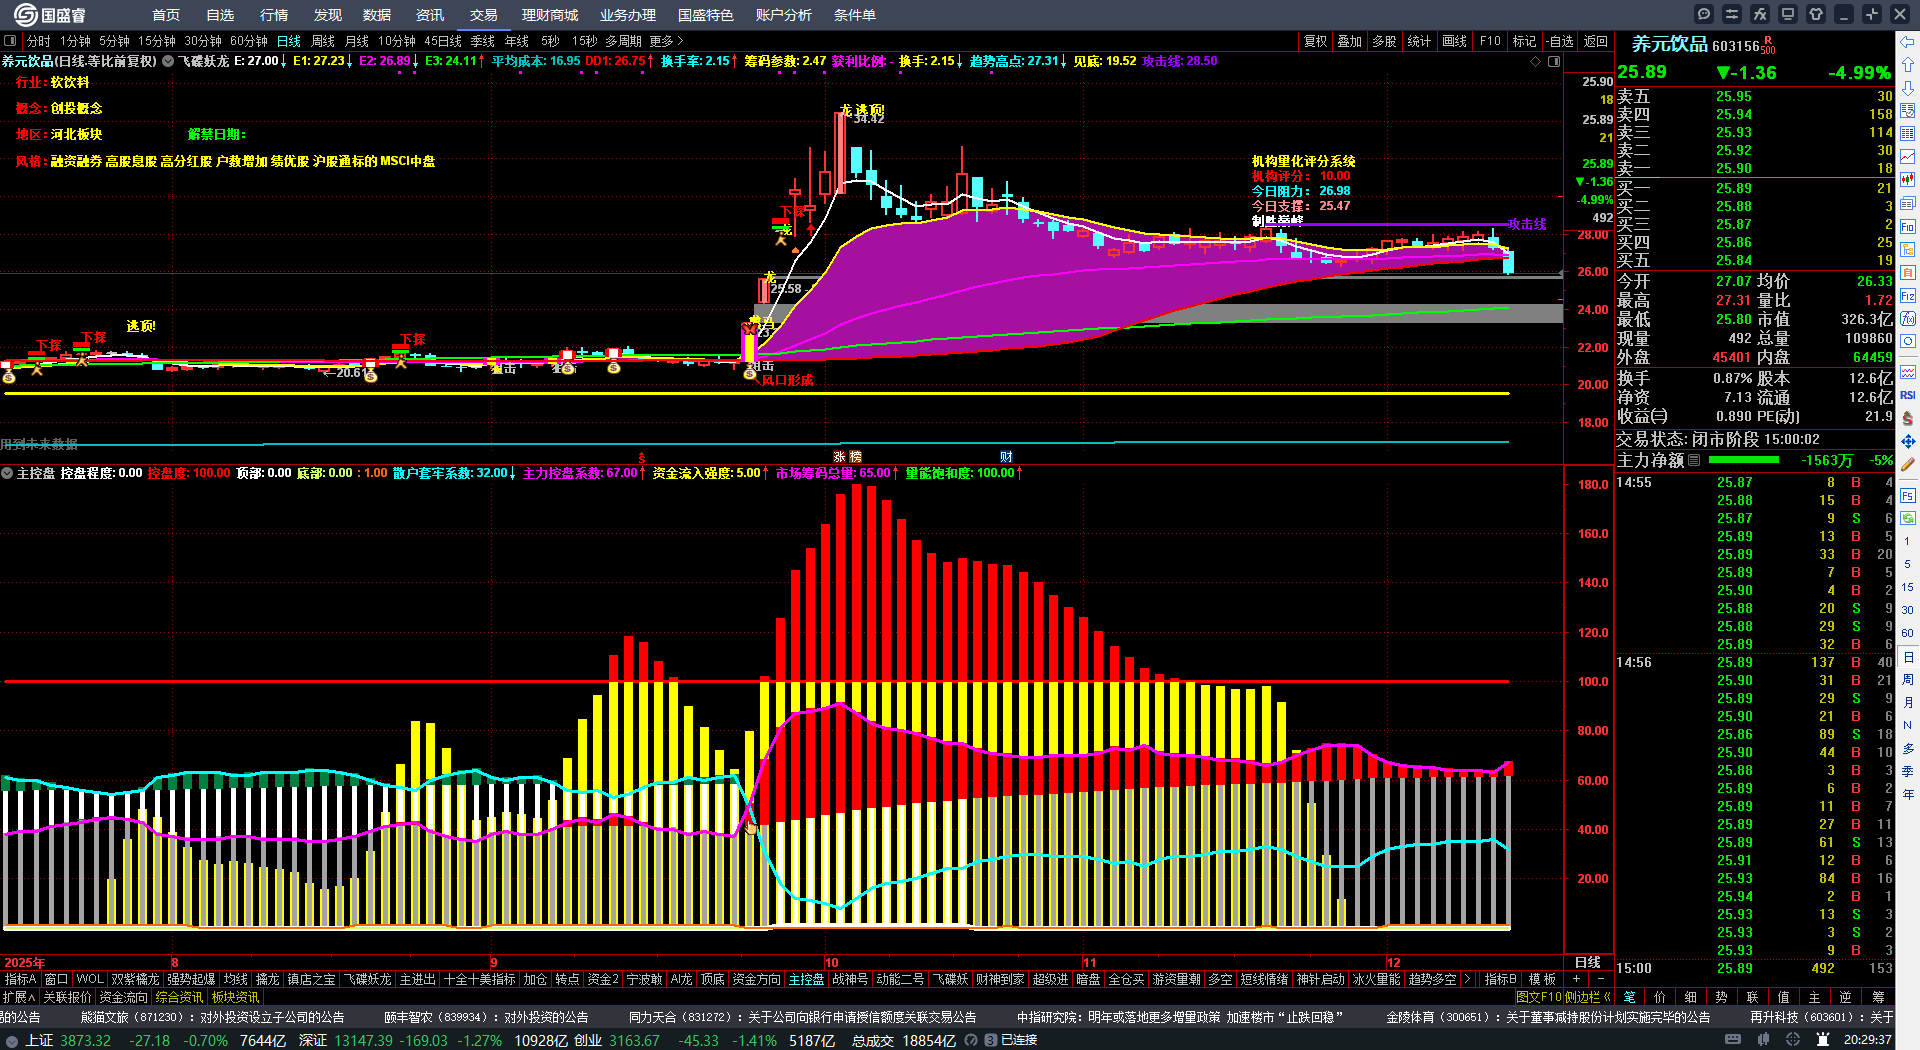Click the RSI indicator icon in sidebar
This screenshot has height=1050, width=1920.
click(1908, 395)
